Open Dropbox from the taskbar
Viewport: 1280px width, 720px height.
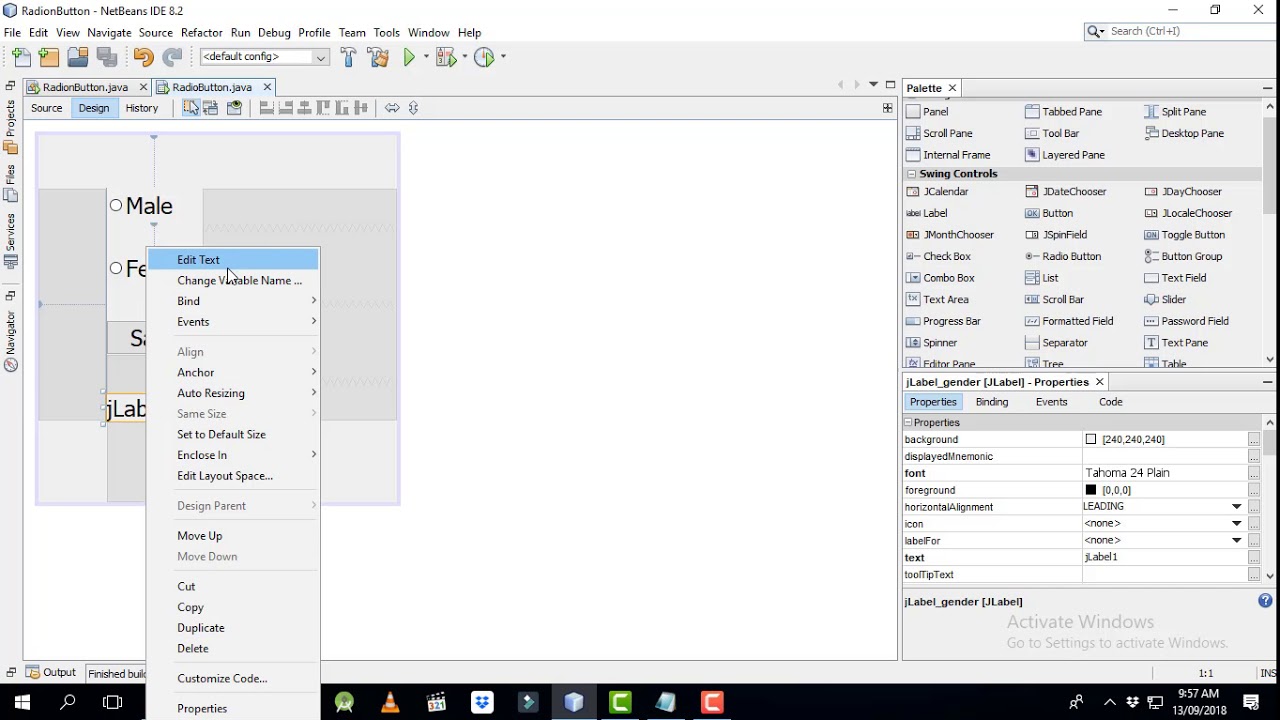pos(482,702)
